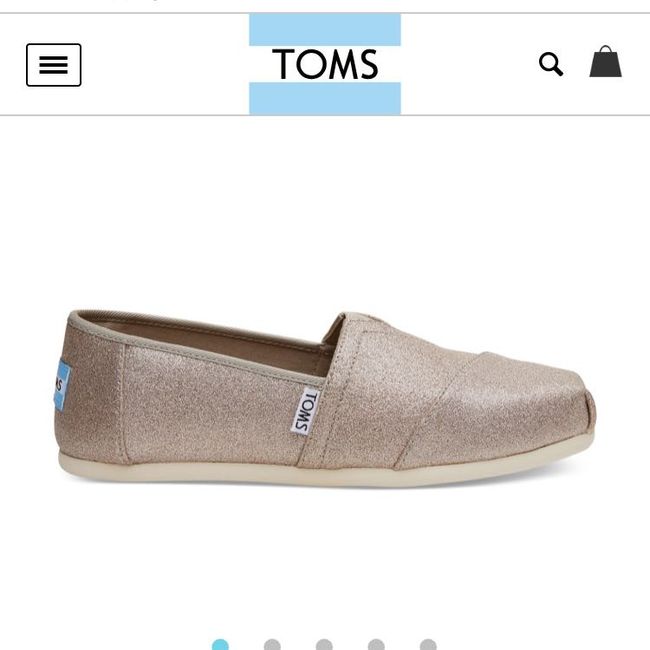The height and width of the screenshot is (650, 650).
Task: Tap the glitter slip-on shoe image
Action: [x=325, y=398]
